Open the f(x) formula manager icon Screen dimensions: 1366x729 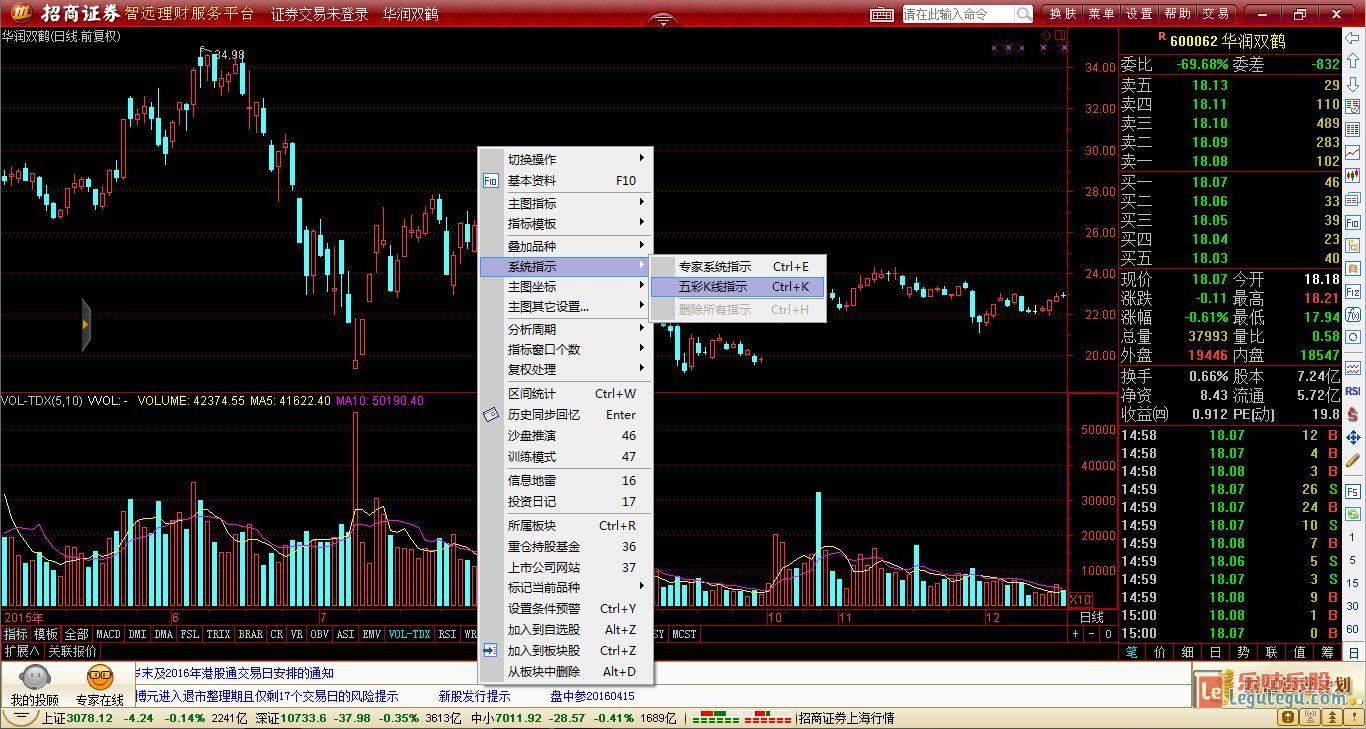(x=1352, y=316)
